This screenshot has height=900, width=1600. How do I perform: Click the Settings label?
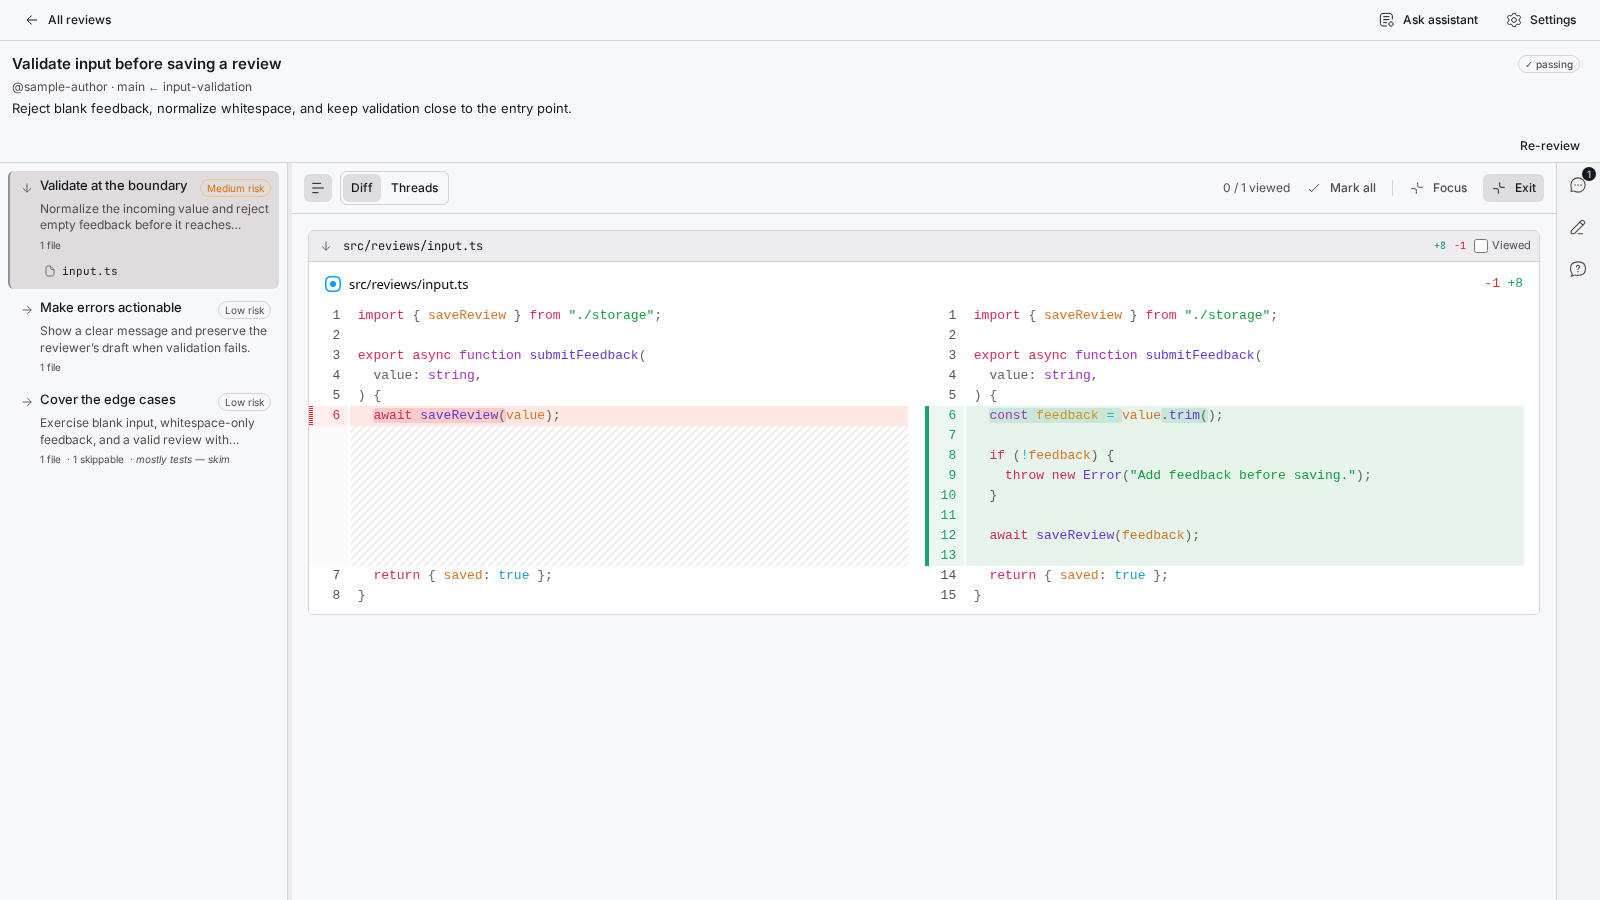click(x=1553, y=20)
